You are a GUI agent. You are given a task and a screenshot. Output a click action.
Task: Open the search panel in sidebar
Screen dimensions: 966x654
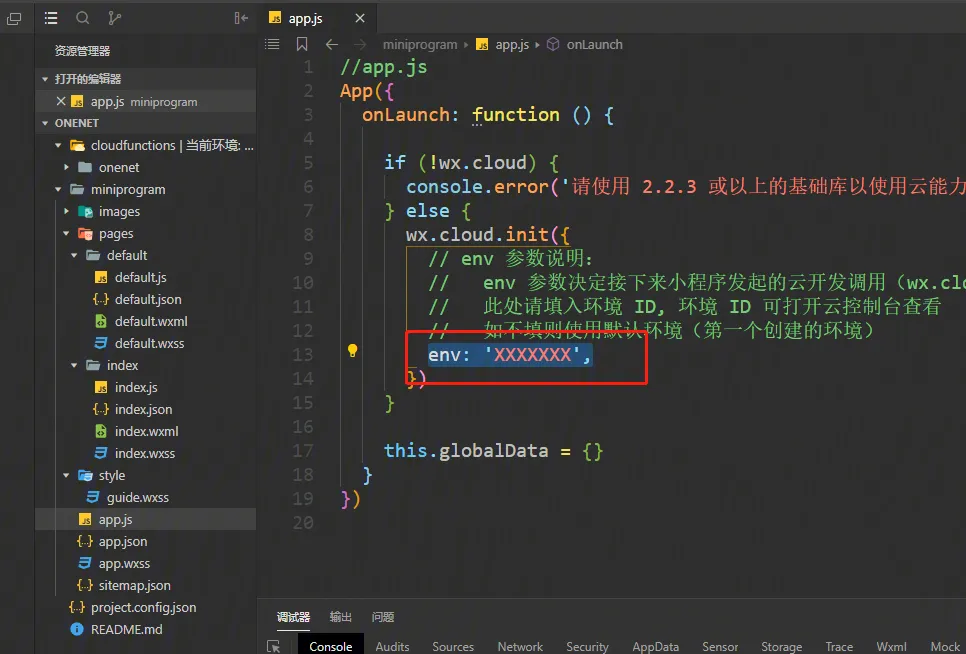click(83, 18)
